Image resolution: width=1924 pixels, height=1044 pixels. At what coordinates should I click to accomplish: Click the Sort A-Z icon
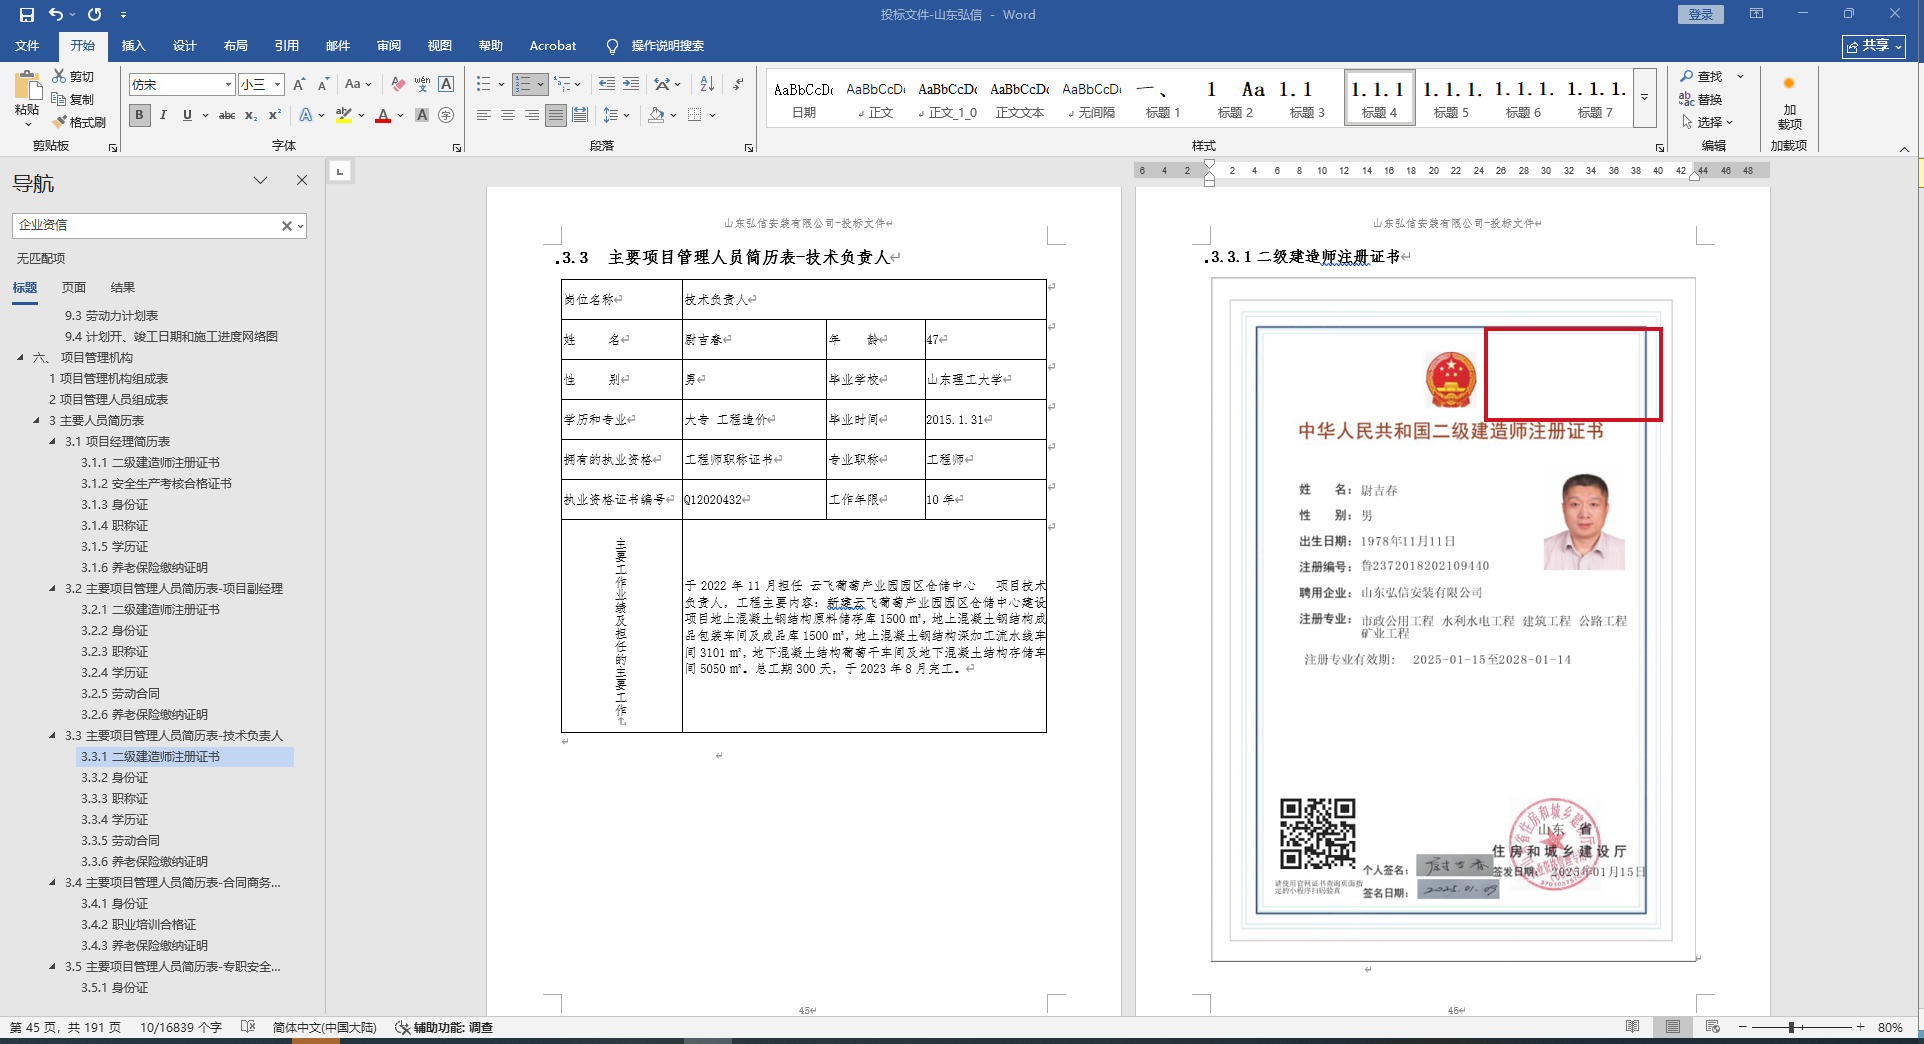point(707,85)
